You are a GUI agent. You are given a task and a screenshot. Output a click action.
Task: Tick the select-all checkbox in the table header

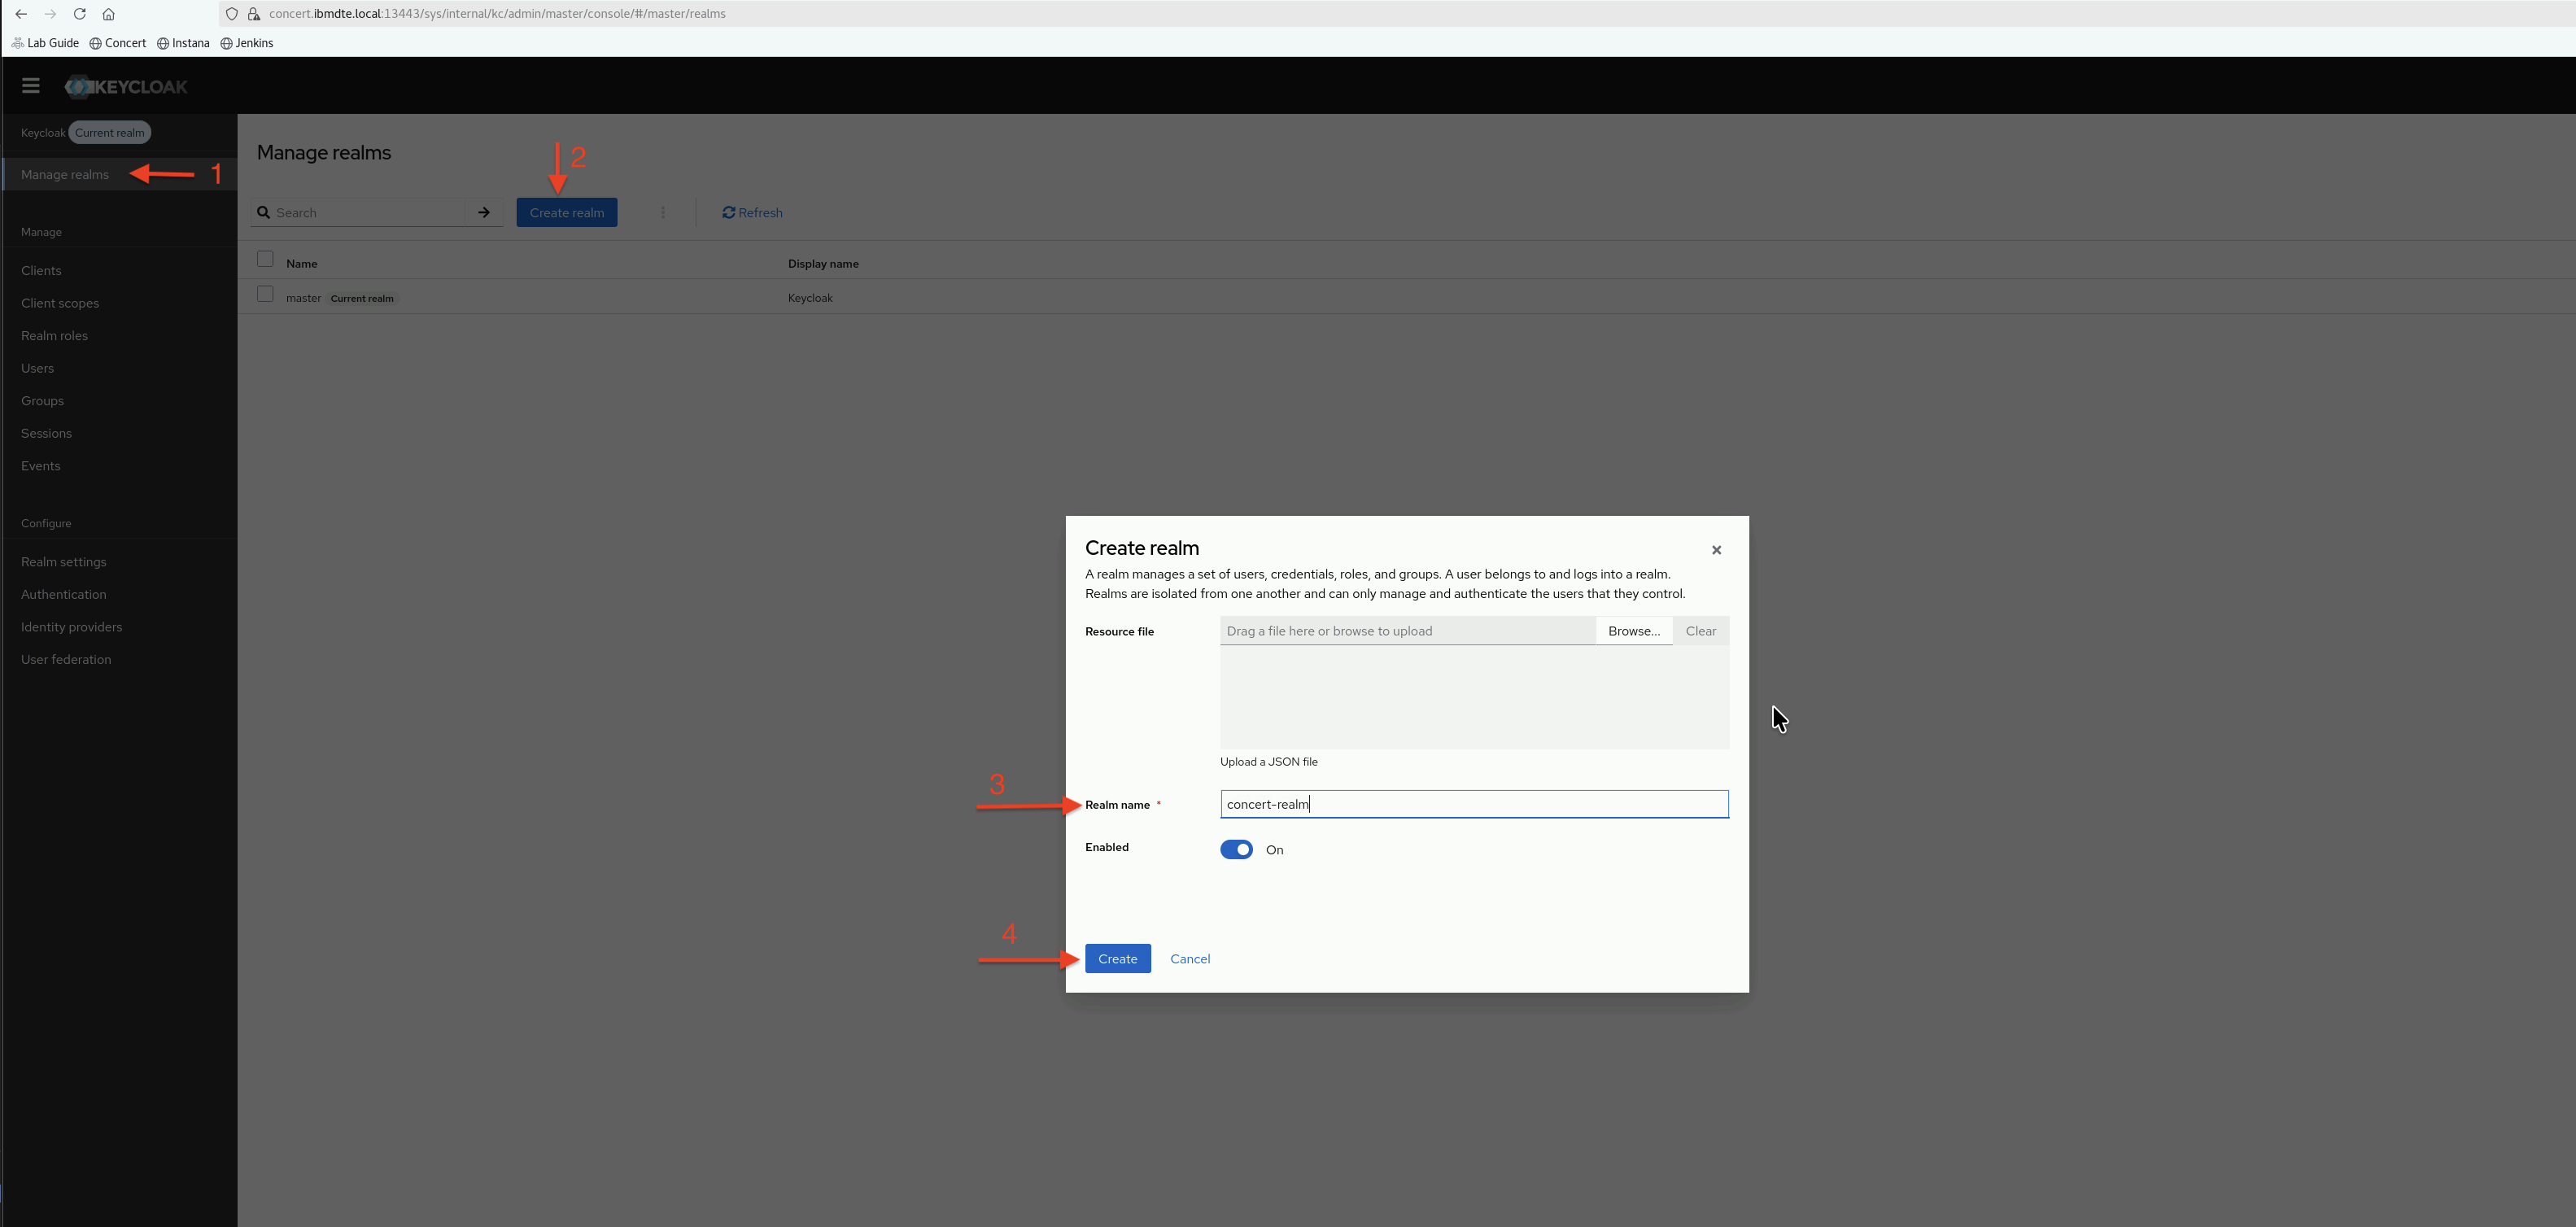tap(265, 259)
